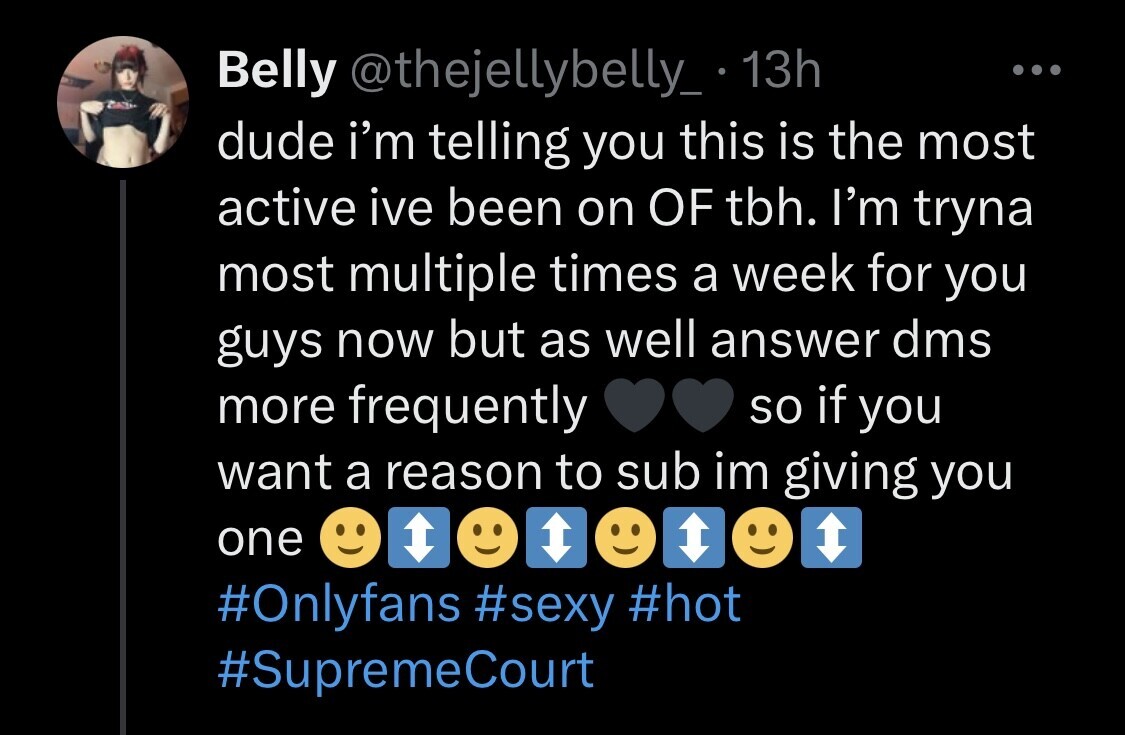Click the third up-down arrow emoji
This screenshot has width=1125, height=735.
click(693, 539)
